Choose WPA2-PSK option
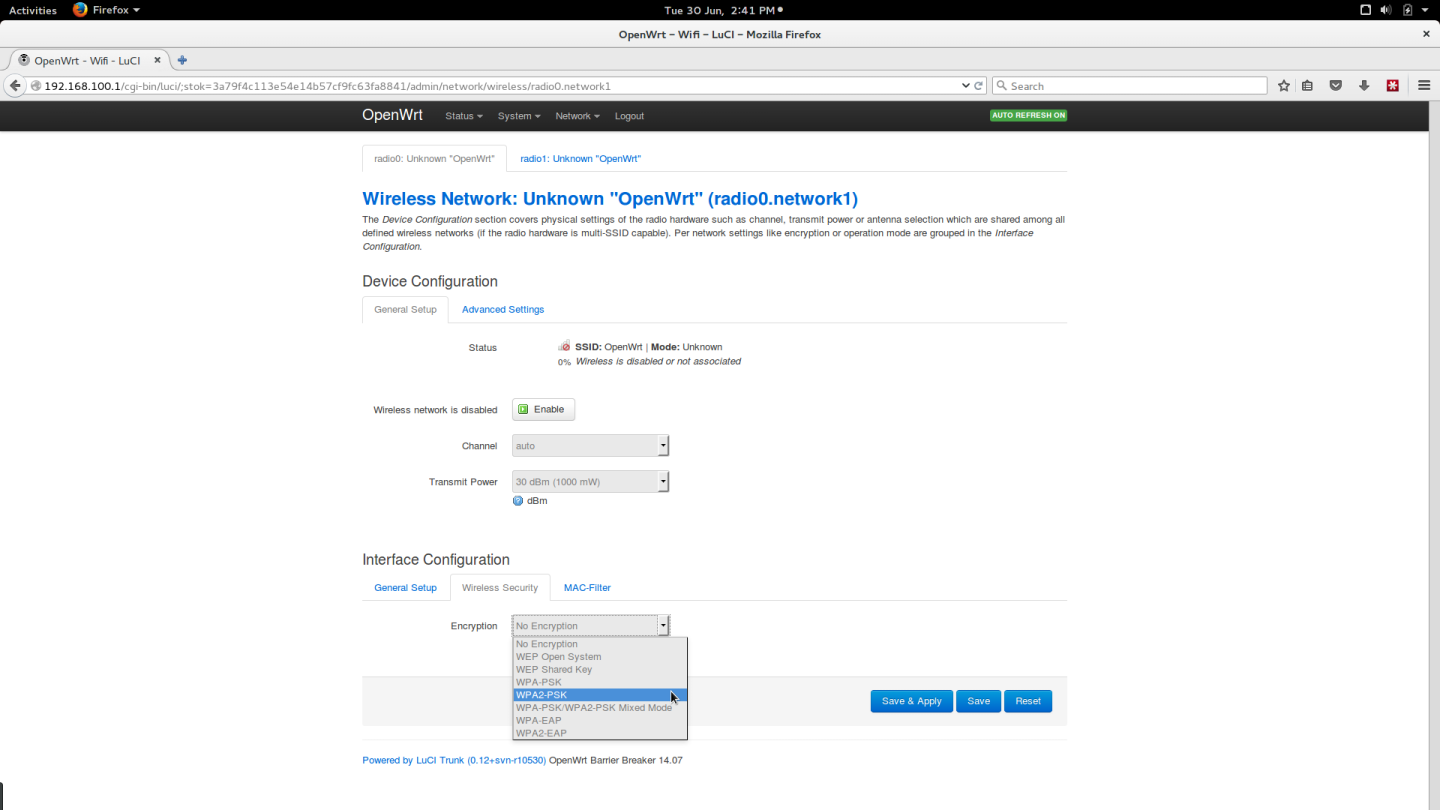The width and height of the screenshot is (1440, 810). (600, 695)
